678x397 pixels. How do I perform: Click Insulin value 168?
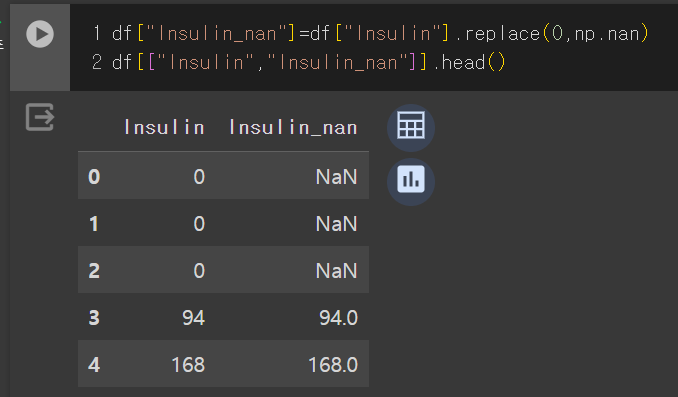tap(188, 365)
